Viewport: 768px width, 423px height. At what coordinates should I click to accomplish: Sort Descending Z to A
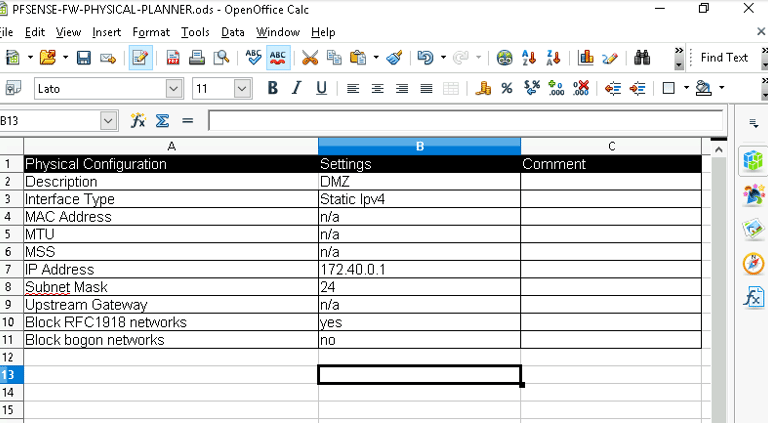(553, 58)
